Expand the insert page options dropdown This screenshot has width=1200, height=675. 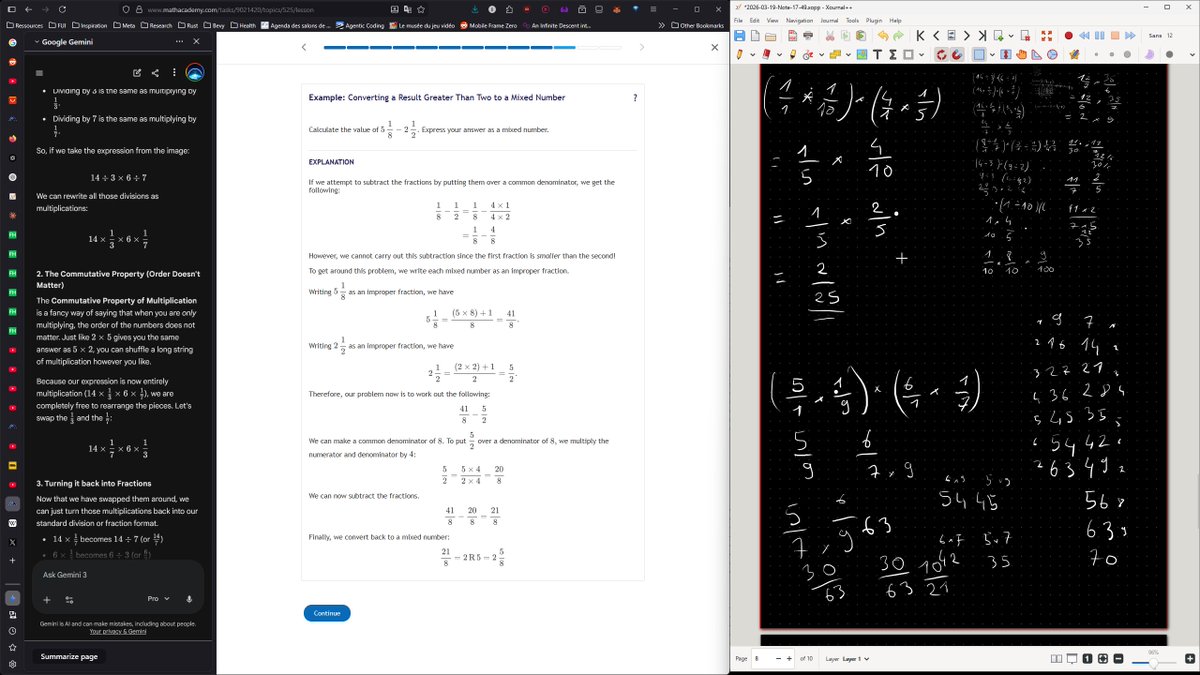point(1011,36)
